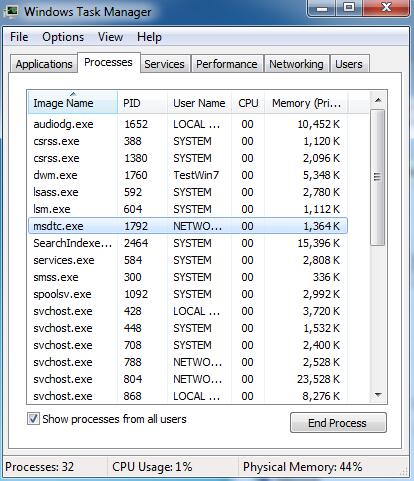Click Physical Memory: 44% status entry
Screen dimensions: 414x481
(x=303, y=467)
